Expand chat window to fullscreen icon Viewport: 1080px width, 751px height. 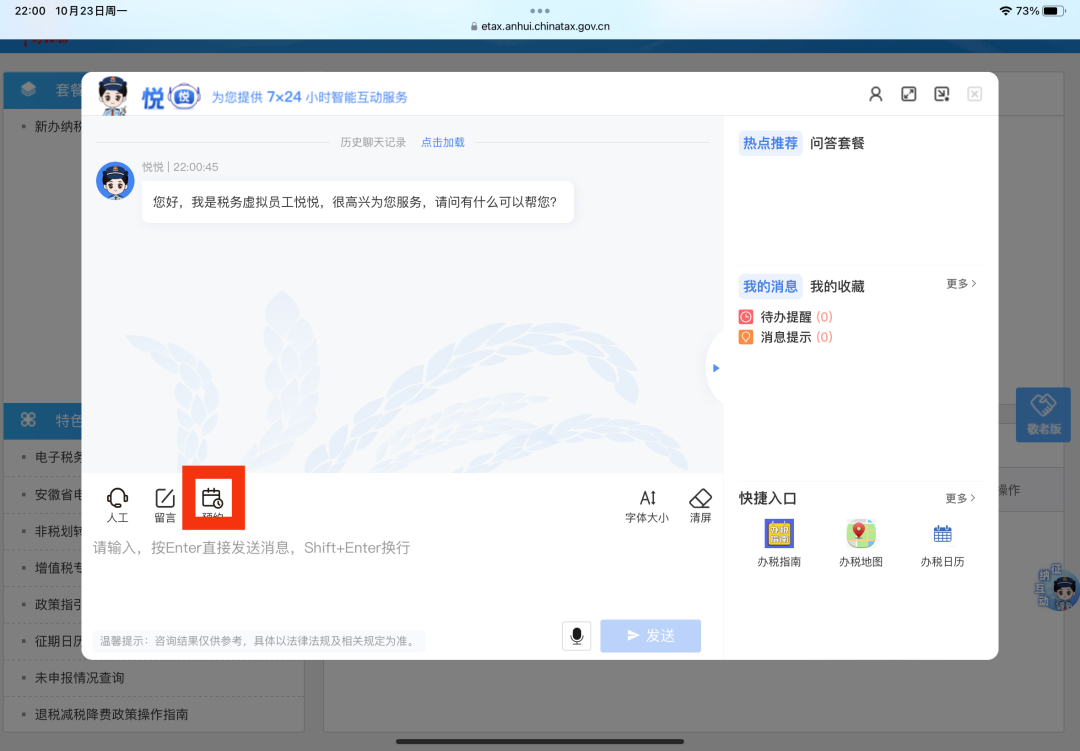[909, 94]
